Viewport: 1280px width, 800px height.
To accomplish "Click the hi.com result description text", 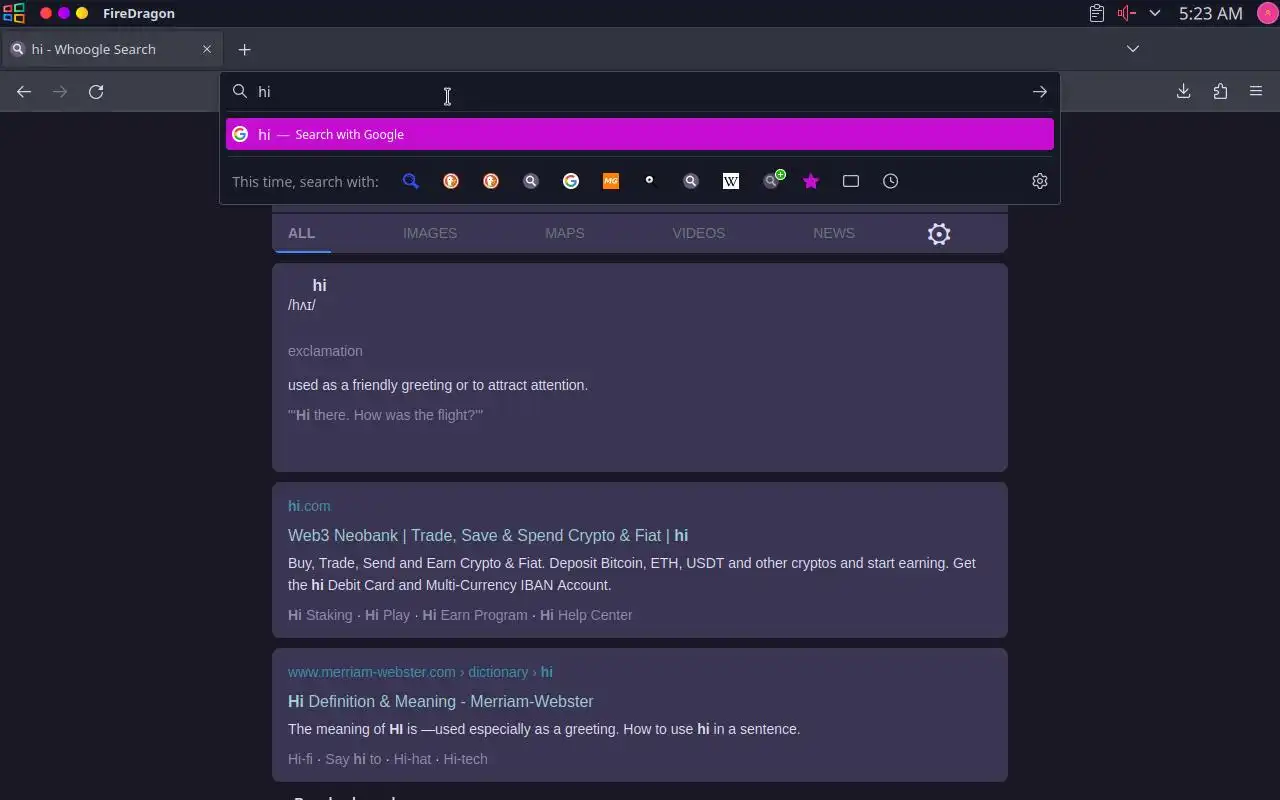I will pos(632,574).
